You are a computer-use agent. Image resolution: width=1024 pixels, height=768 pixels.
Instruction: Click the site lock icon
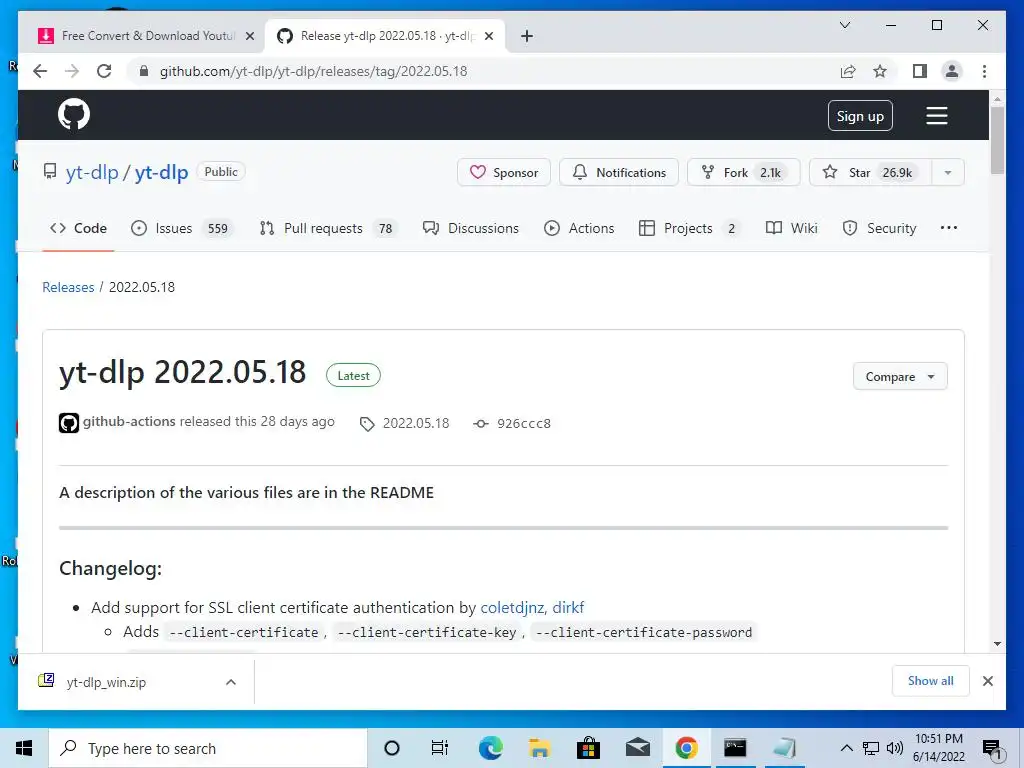pos(144,71)
